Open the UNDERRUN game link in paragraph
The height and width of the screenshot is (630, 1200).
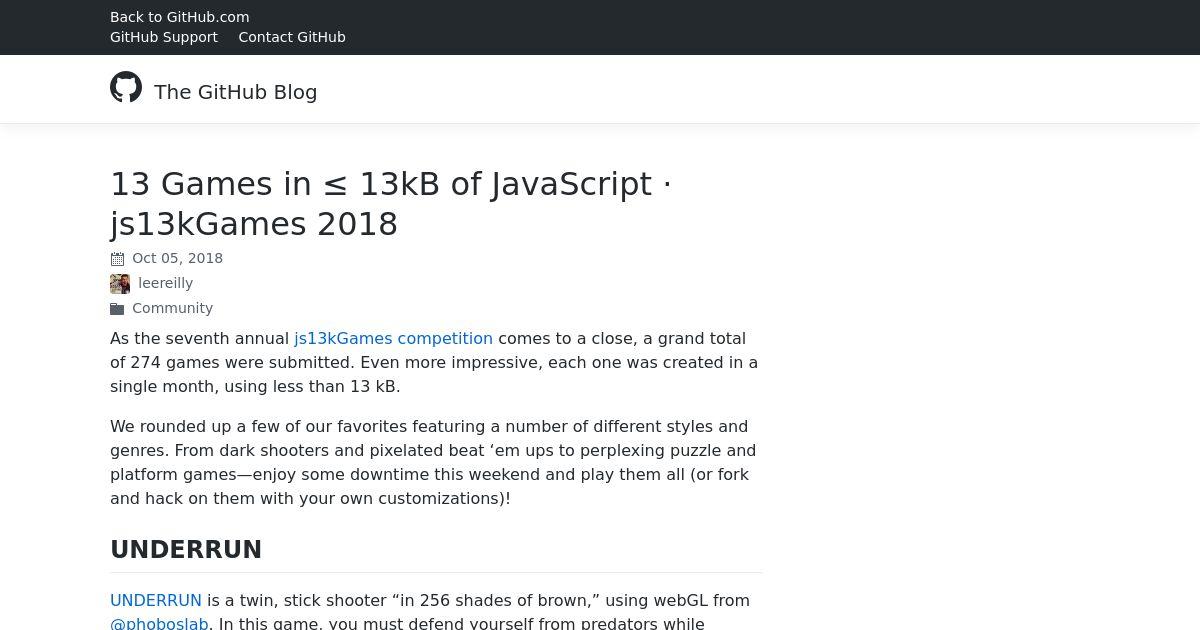tap(156, 600)
